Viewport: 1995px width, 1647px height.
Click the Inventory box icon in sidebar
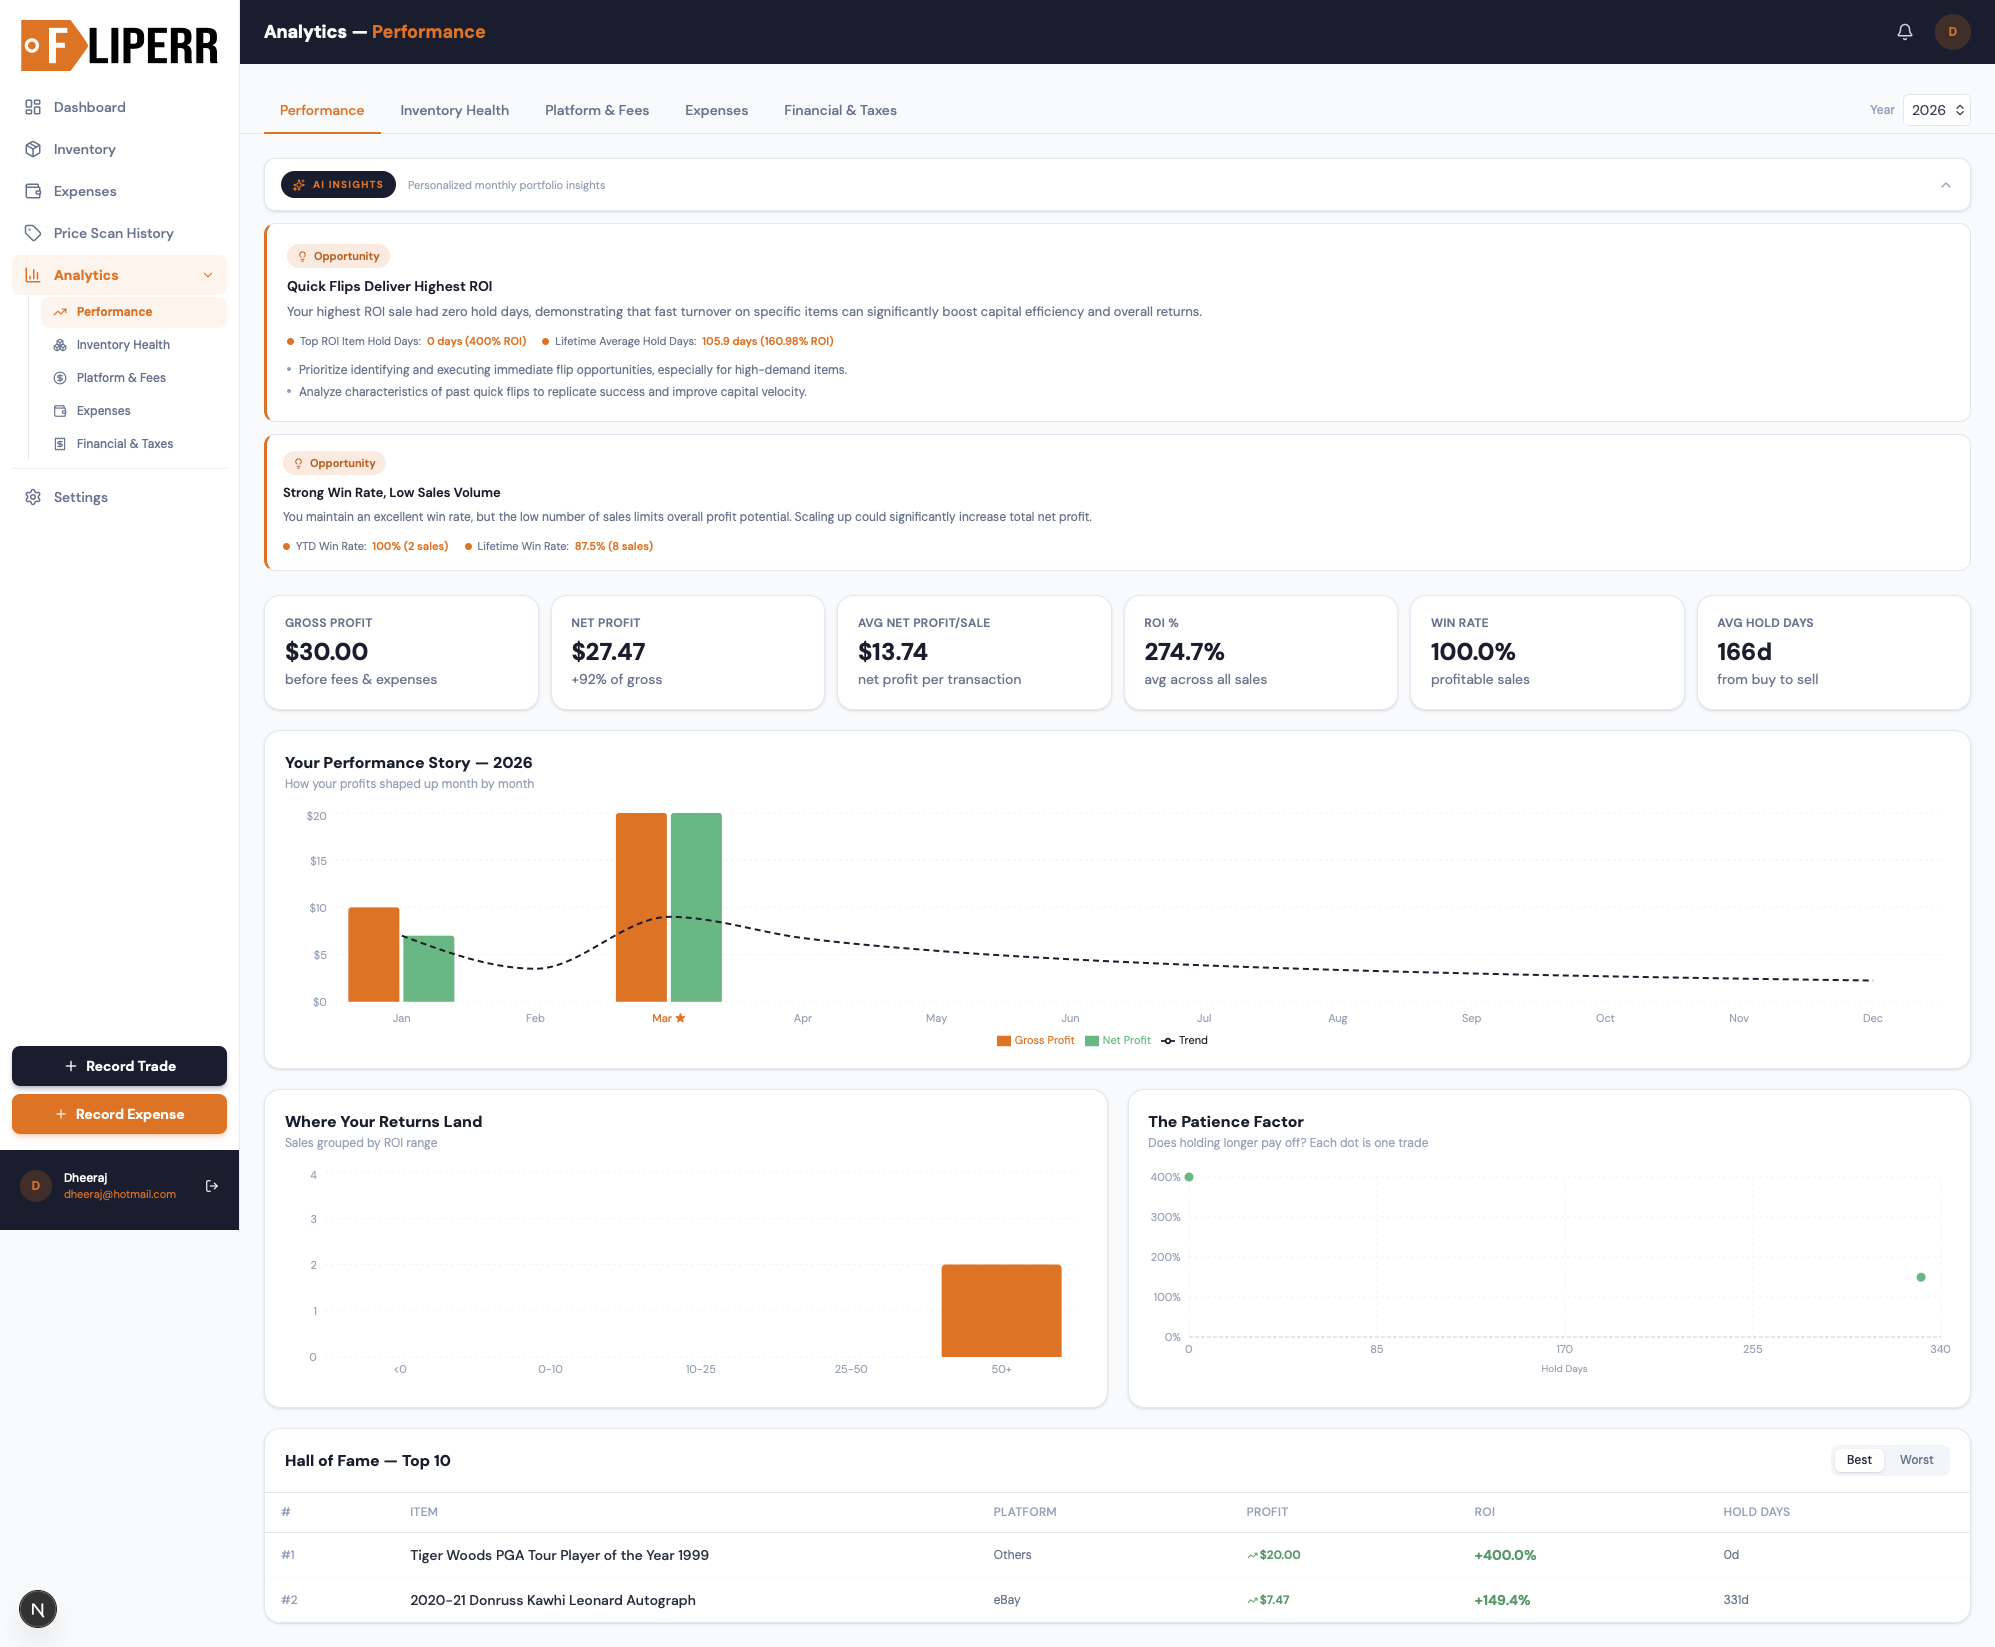click(33, 149)
